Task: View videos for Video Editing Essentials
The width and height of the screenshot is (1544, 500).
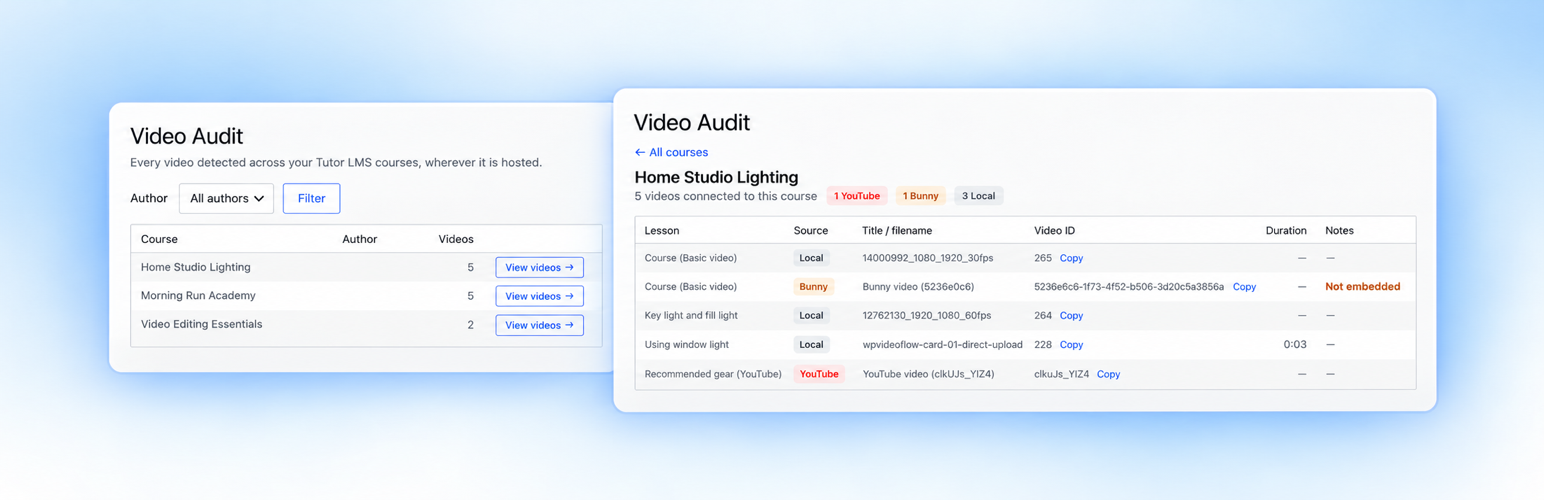Action: pyautogui.click(x=539, y=325)
